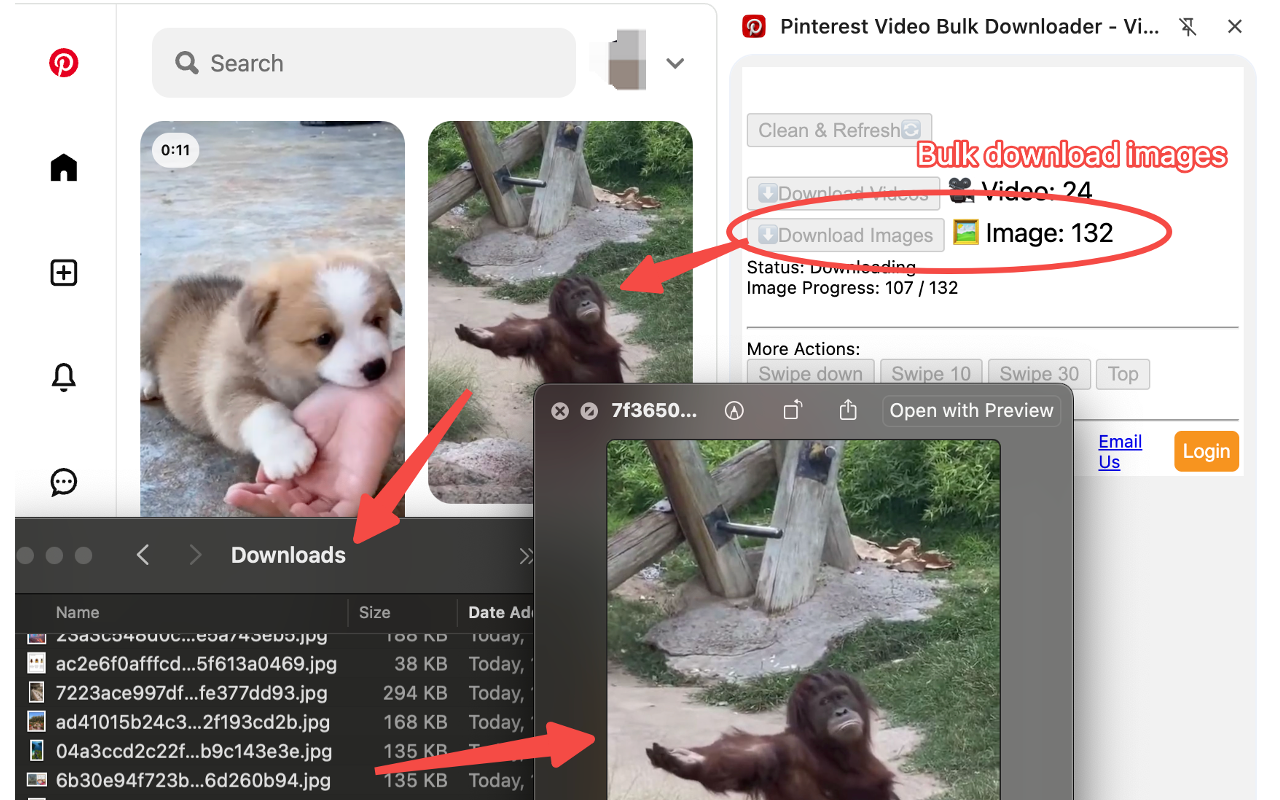Click the Pinterest logo in the extension popup header
This screenshot has height=800, width=1280.
click(752, 26)
